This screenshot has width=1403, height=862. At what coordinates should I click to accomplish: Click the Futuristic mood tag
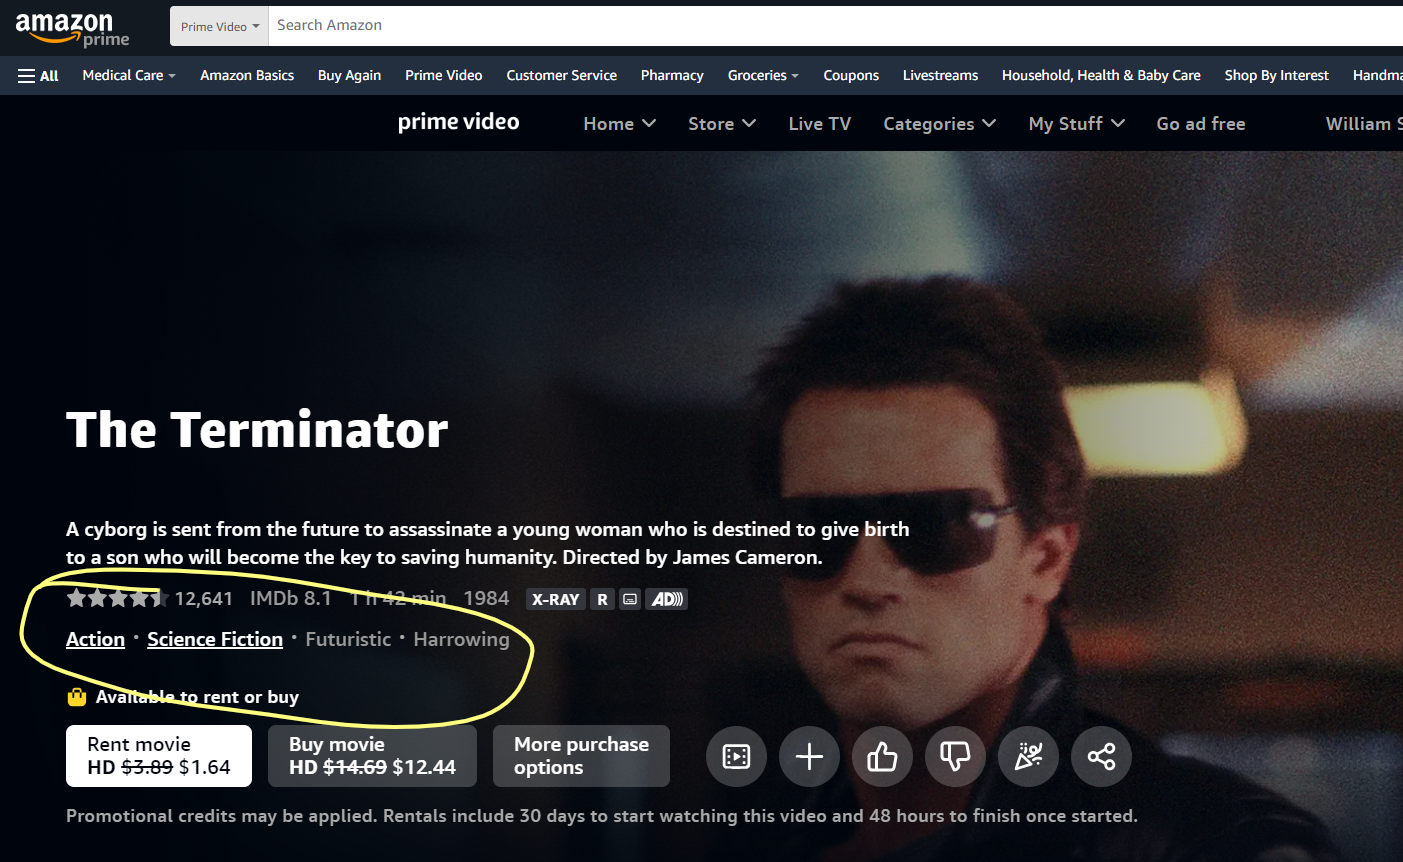point(348,640)
